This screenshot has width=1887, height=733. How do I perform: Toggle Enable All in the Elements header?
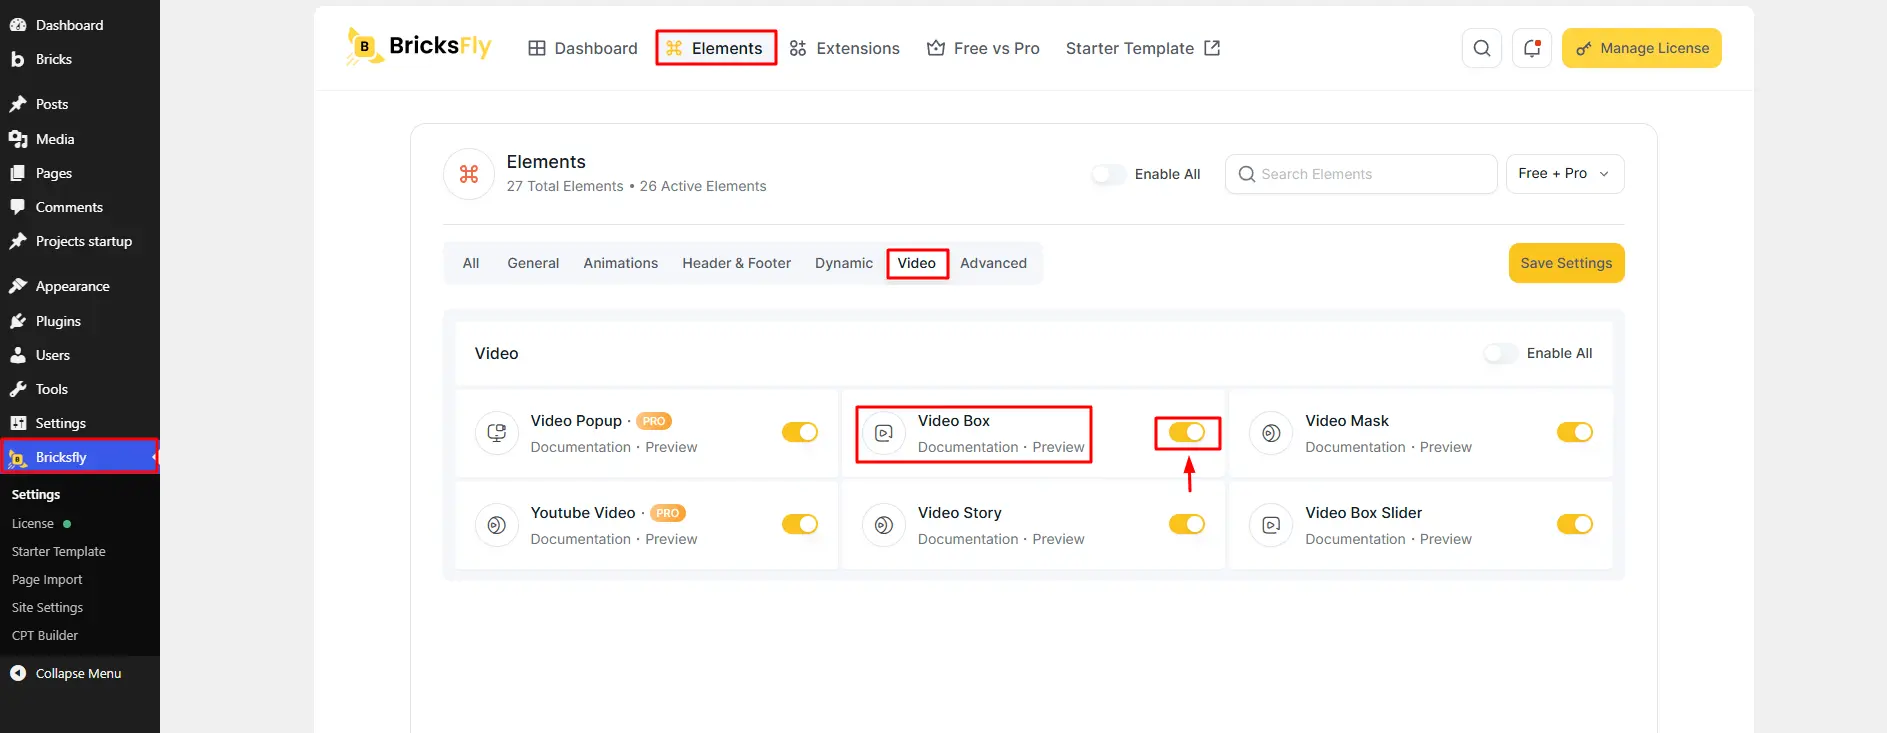pyautogui.click(x=1109, y=174)
